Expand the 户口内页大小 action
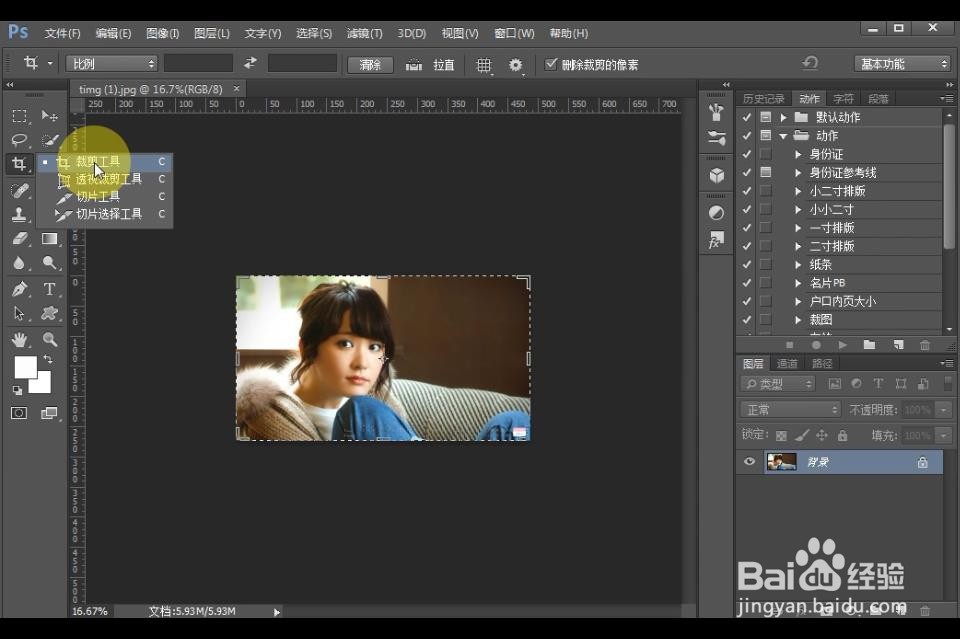 click(798, 301)
